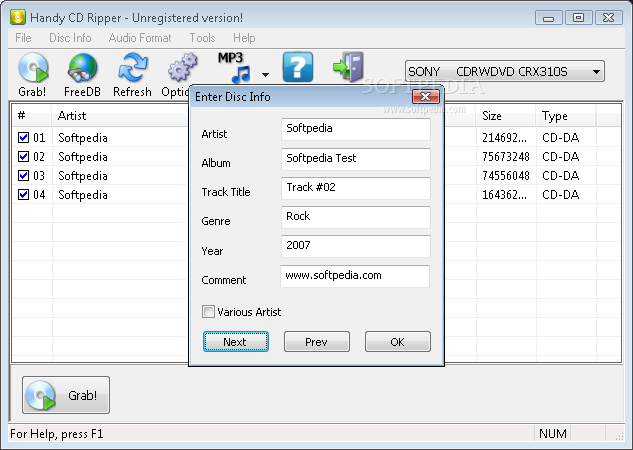
Task: Open the Audio Format menu
Action: tap(140, 38)
